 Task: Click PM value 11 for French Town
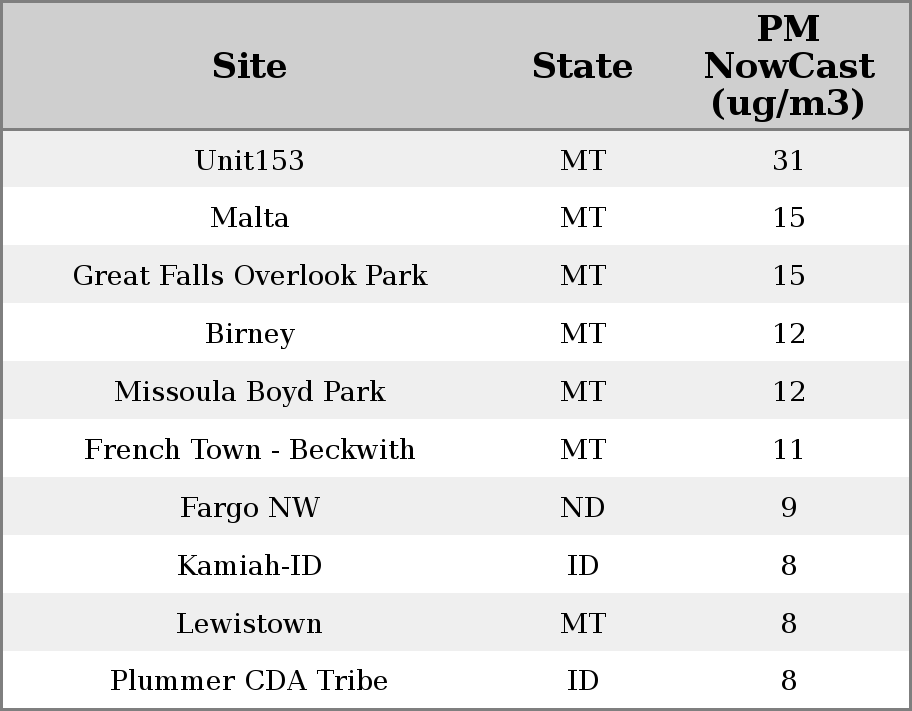tap(788, 450)
